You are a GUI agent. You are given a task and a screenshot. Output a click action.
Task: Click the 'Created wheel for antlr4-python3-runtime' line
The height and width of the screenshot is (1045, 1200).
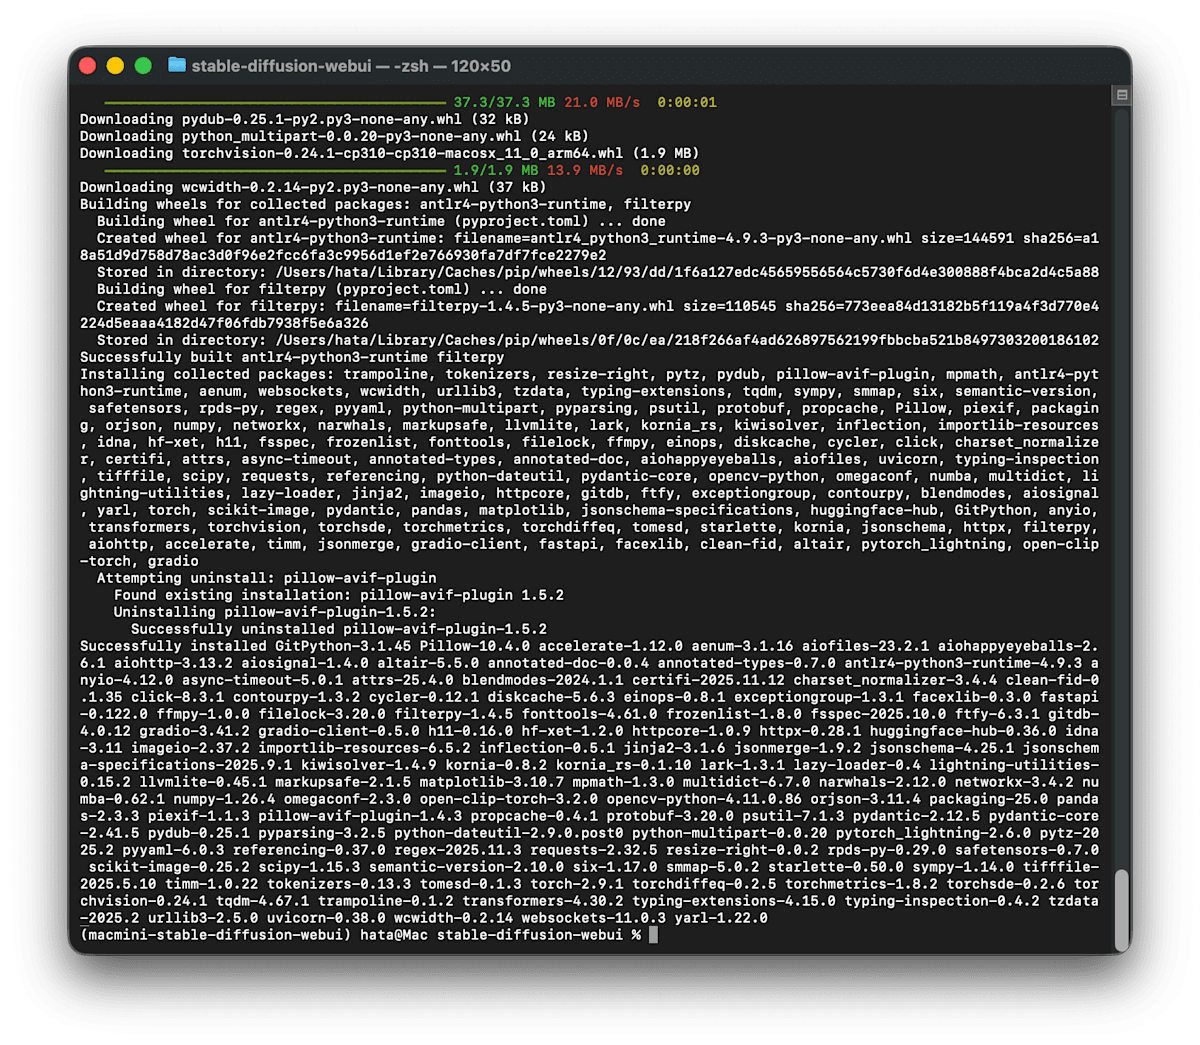(x=589, y=246)
